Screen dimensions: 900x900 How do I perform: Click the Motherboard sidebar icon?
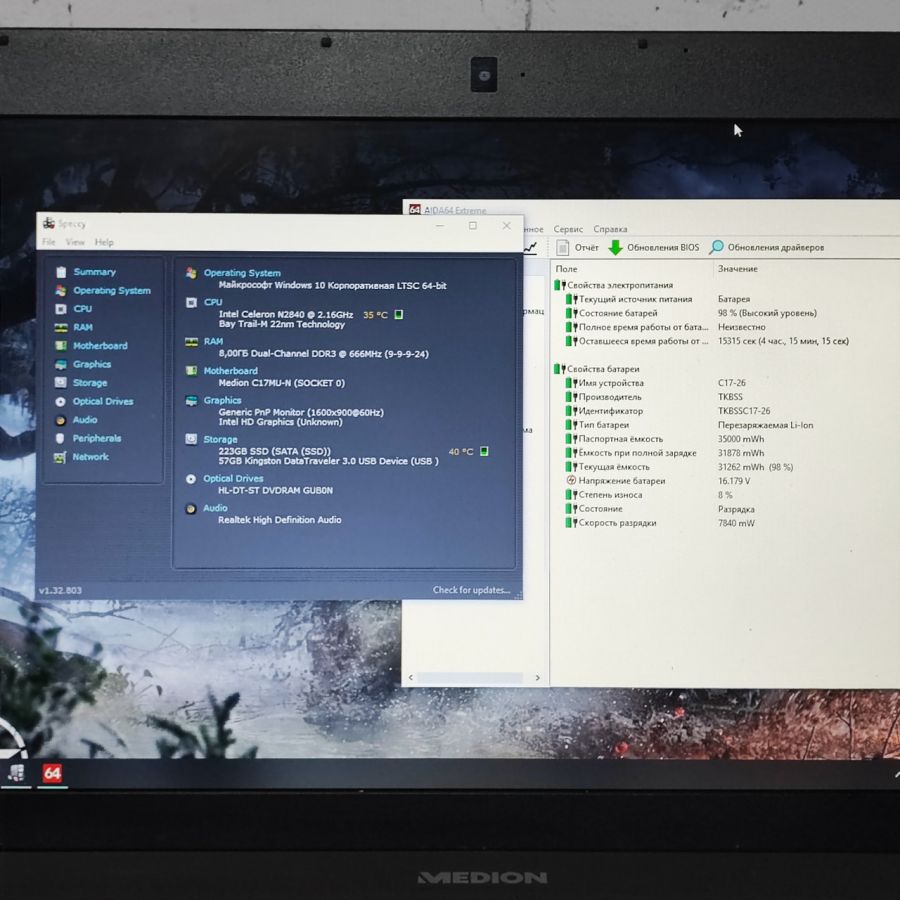point(60,346)
